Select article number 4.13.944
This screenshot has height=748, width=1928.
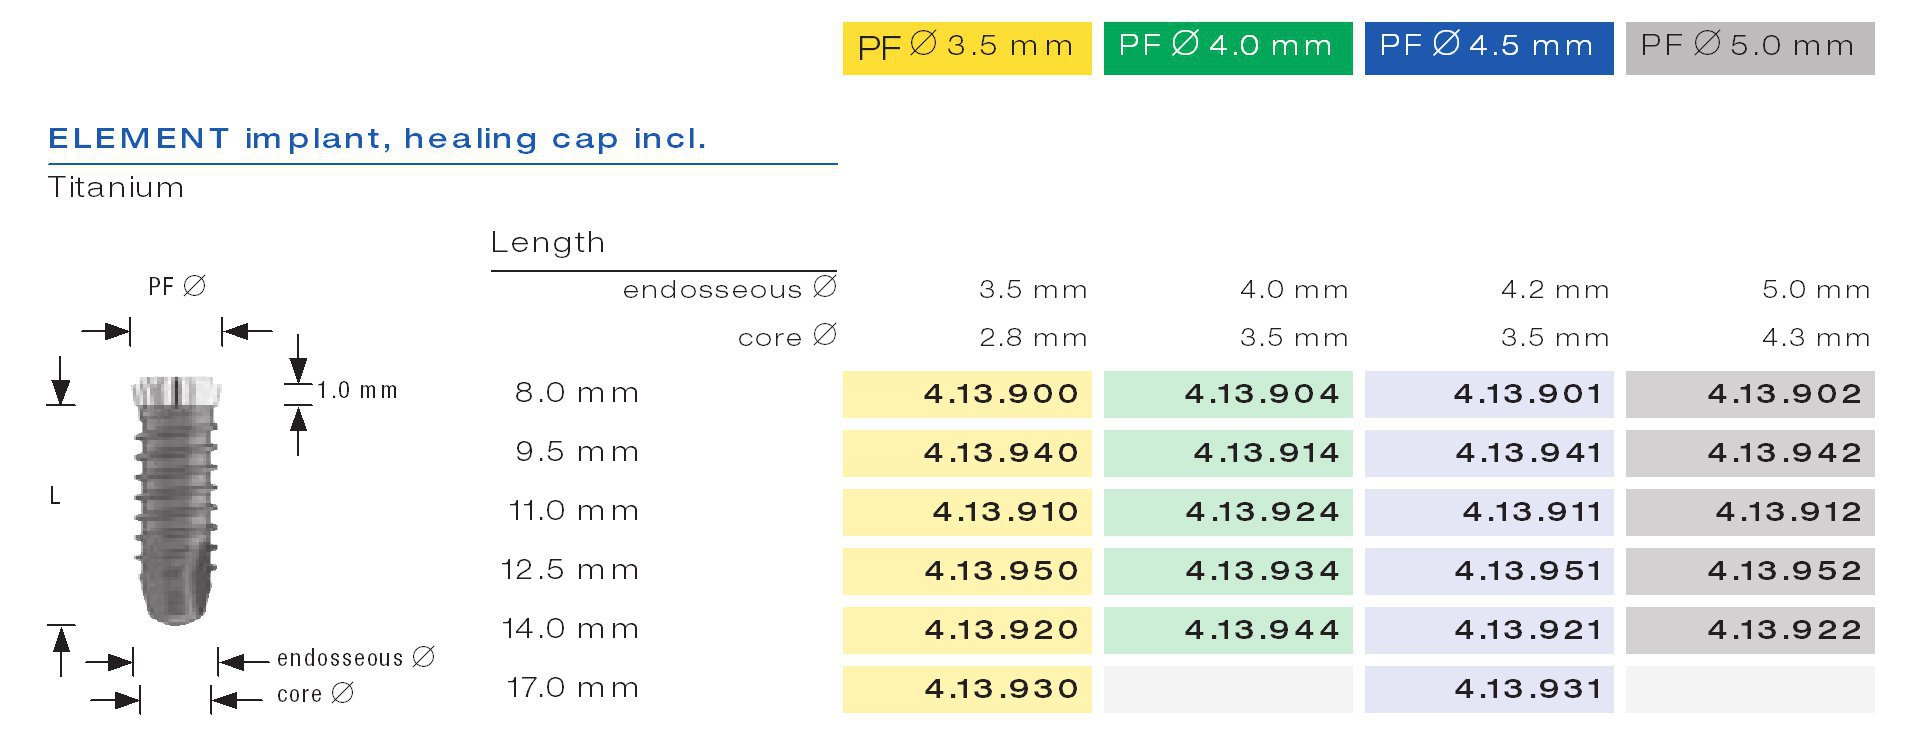[x=1261, y=630]
